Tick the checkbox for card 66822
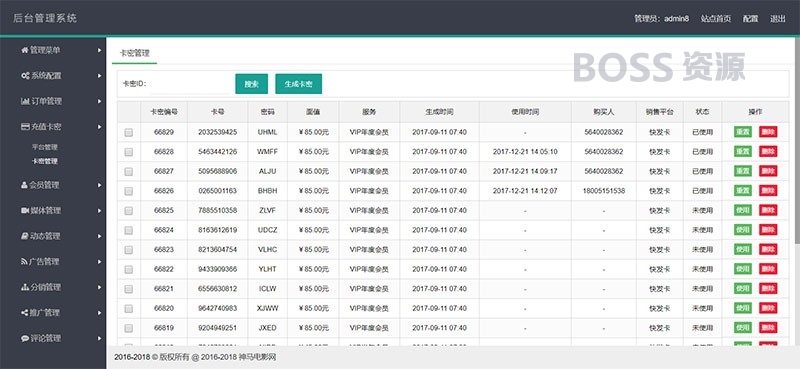800x369 pixels. point(129,269)
